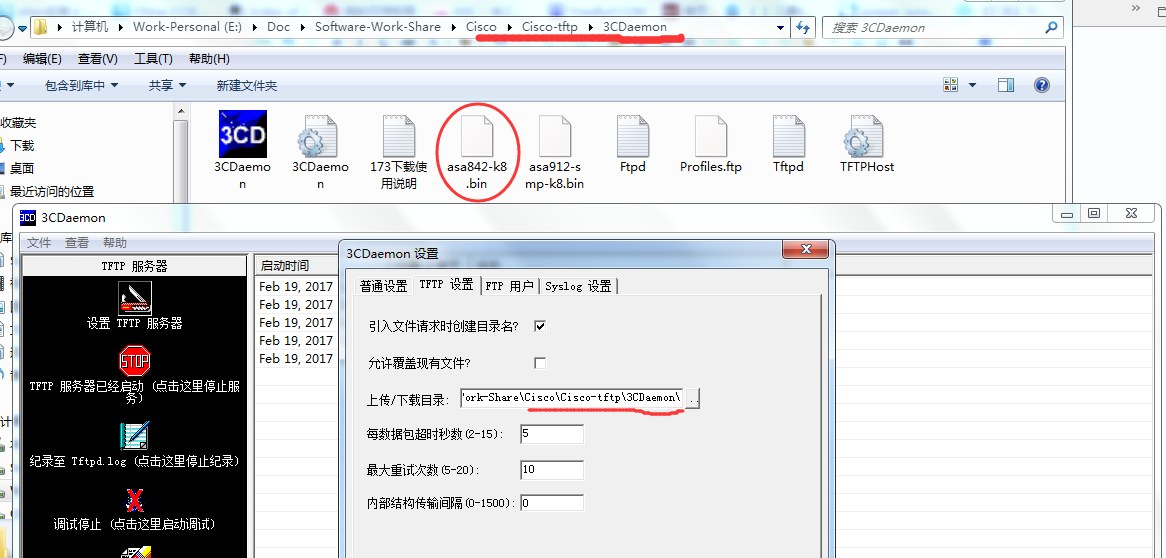
Task: Switch to the Syslog 设置 tab
Action: tap(579, 286)
